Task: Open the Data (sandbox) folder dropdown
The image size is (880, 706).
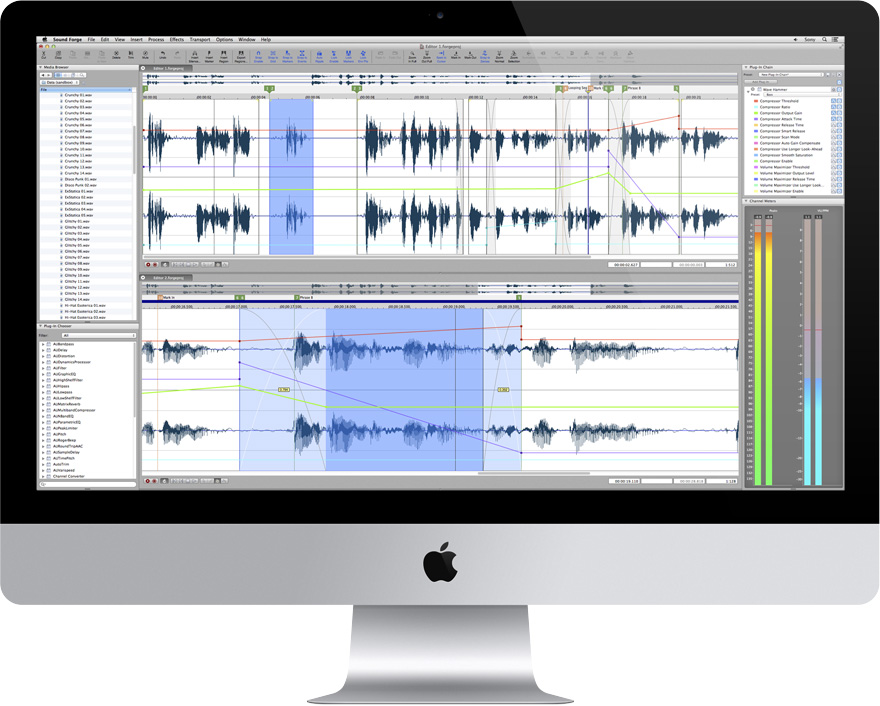Action: click(59, 82)
